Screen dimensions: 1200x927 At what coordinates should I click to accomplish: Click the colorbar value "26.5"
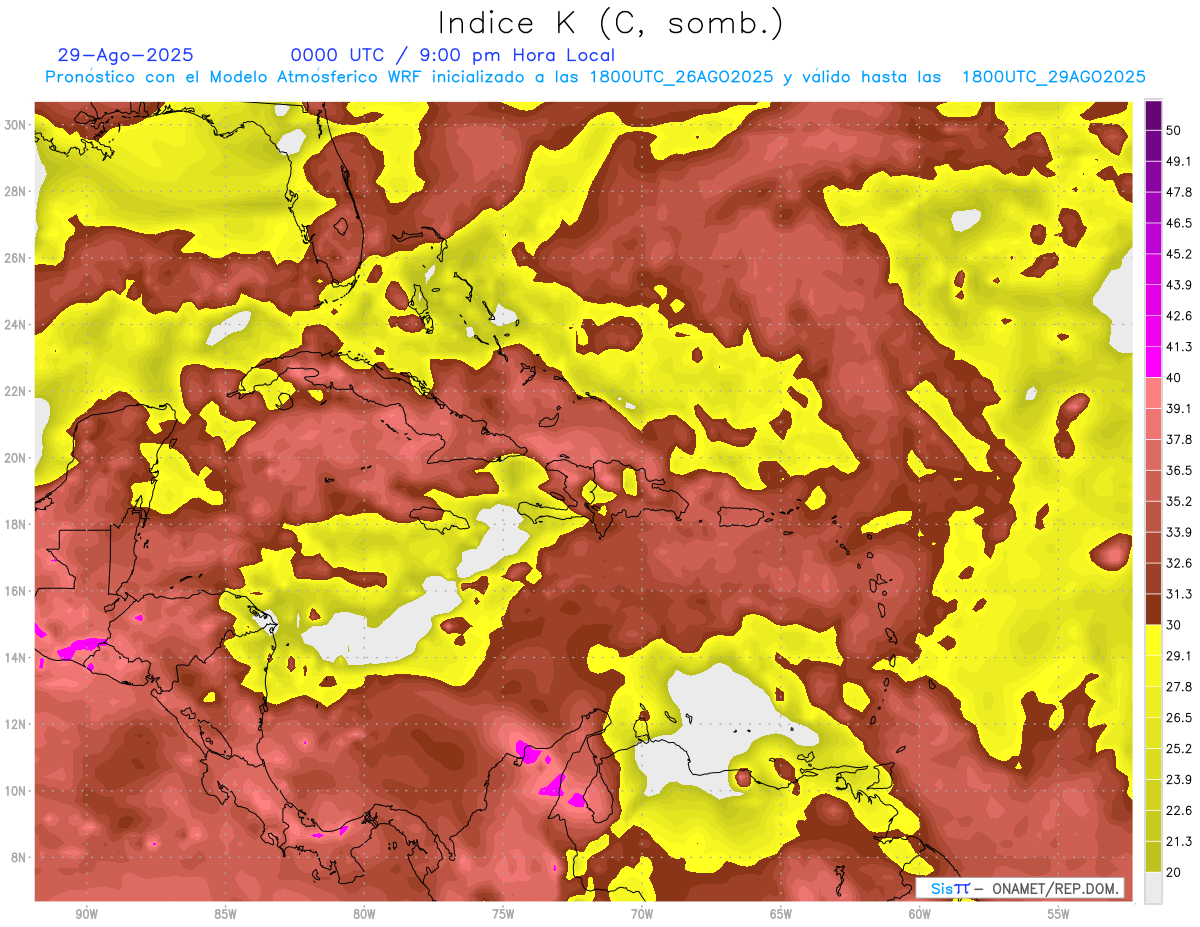[x=1178, y=718]
